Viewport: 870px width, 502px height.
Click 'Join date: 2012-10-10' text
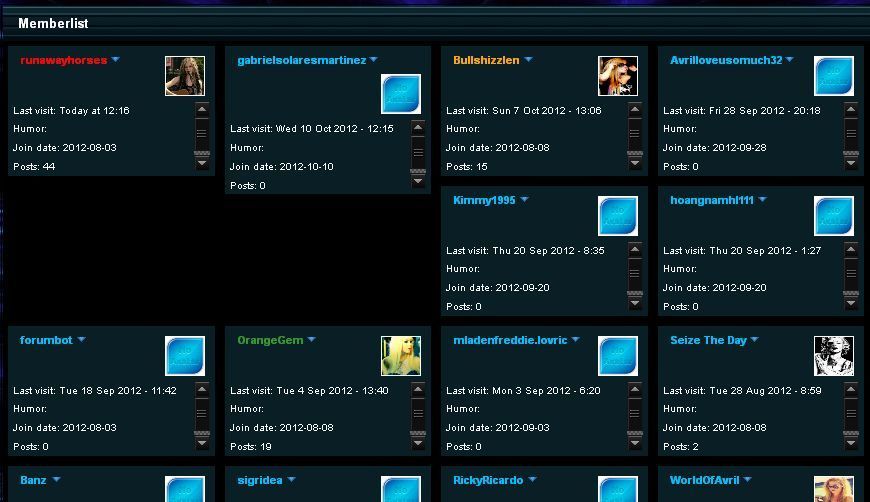click(x=281, y=166)
